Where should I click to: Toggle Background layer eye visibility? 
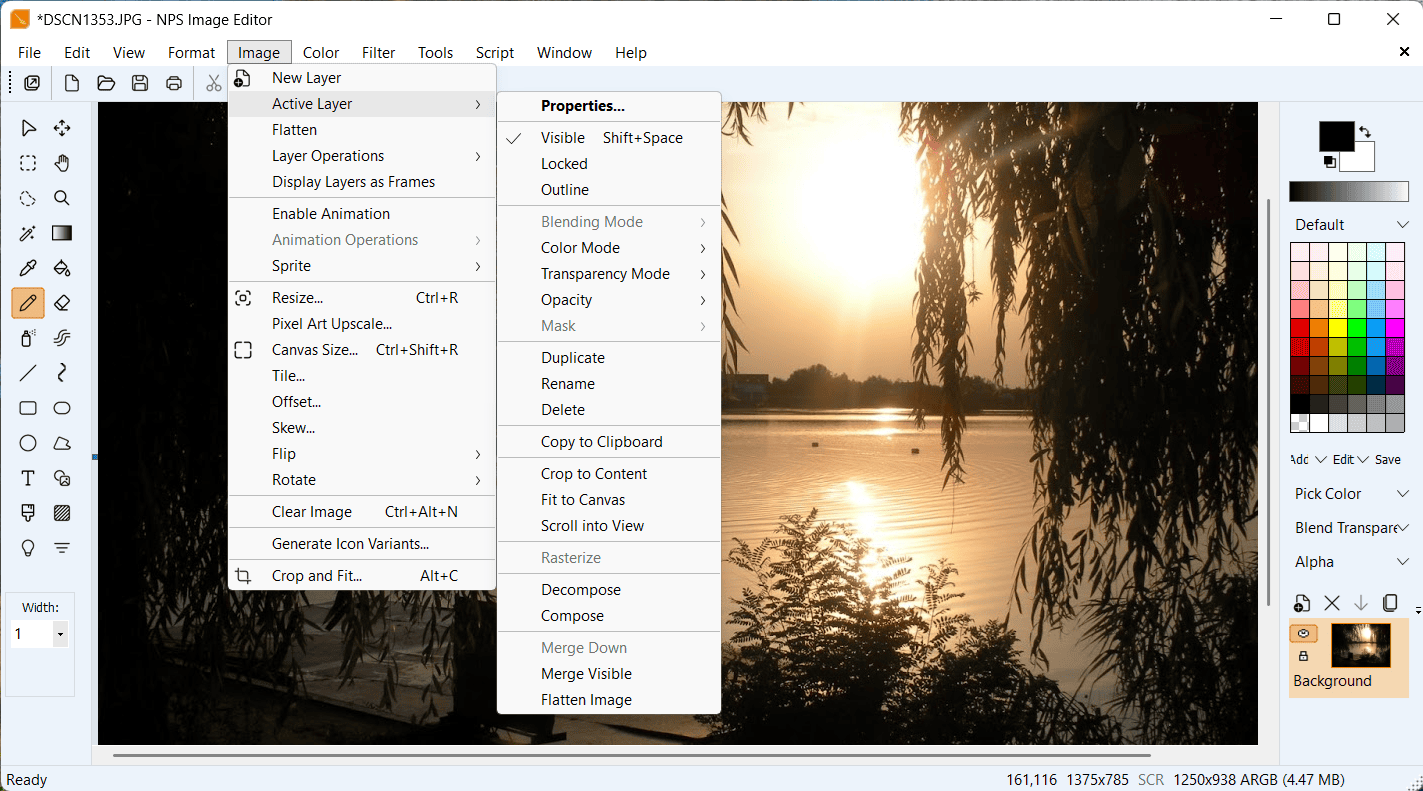(1303, 633)
